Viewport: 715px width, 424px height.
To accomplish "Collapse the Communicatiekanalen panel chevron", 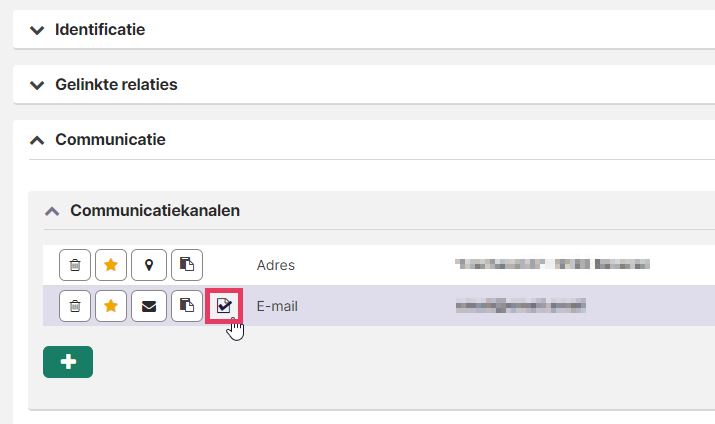I will (52, 211).
